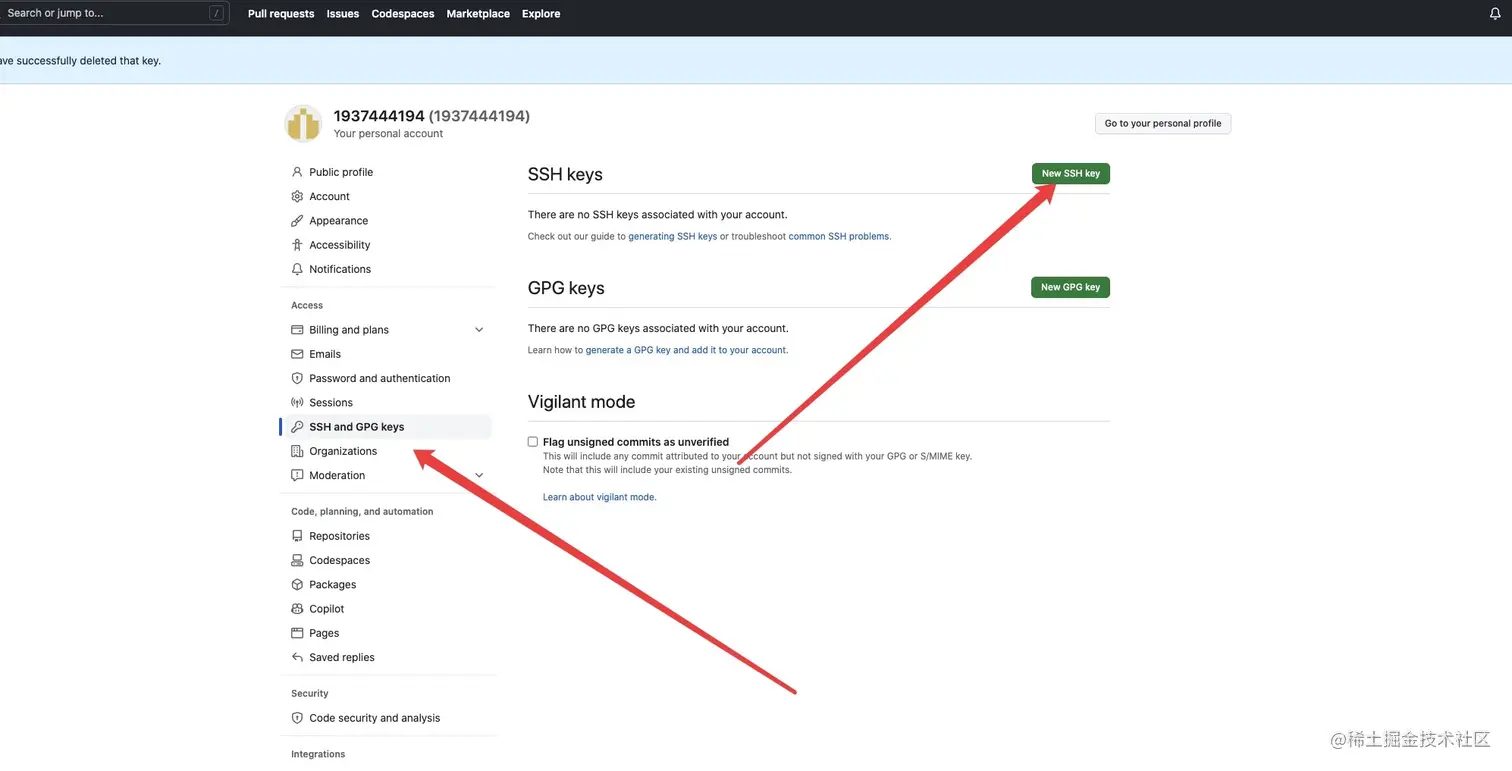Click the SSH keys section heading

point(565,174)
